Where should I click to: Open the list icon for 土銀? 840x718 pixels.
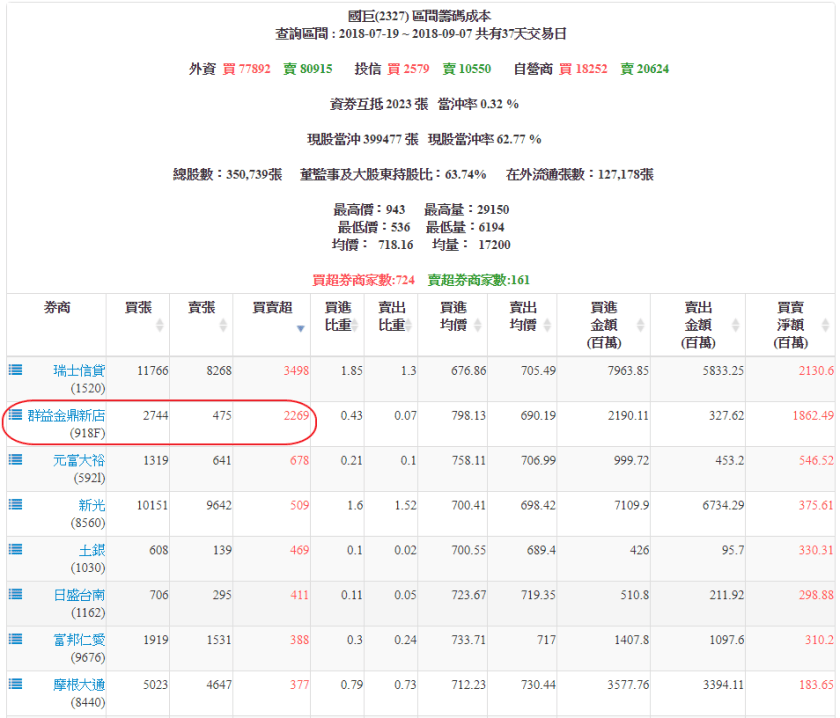coord(15,549)
